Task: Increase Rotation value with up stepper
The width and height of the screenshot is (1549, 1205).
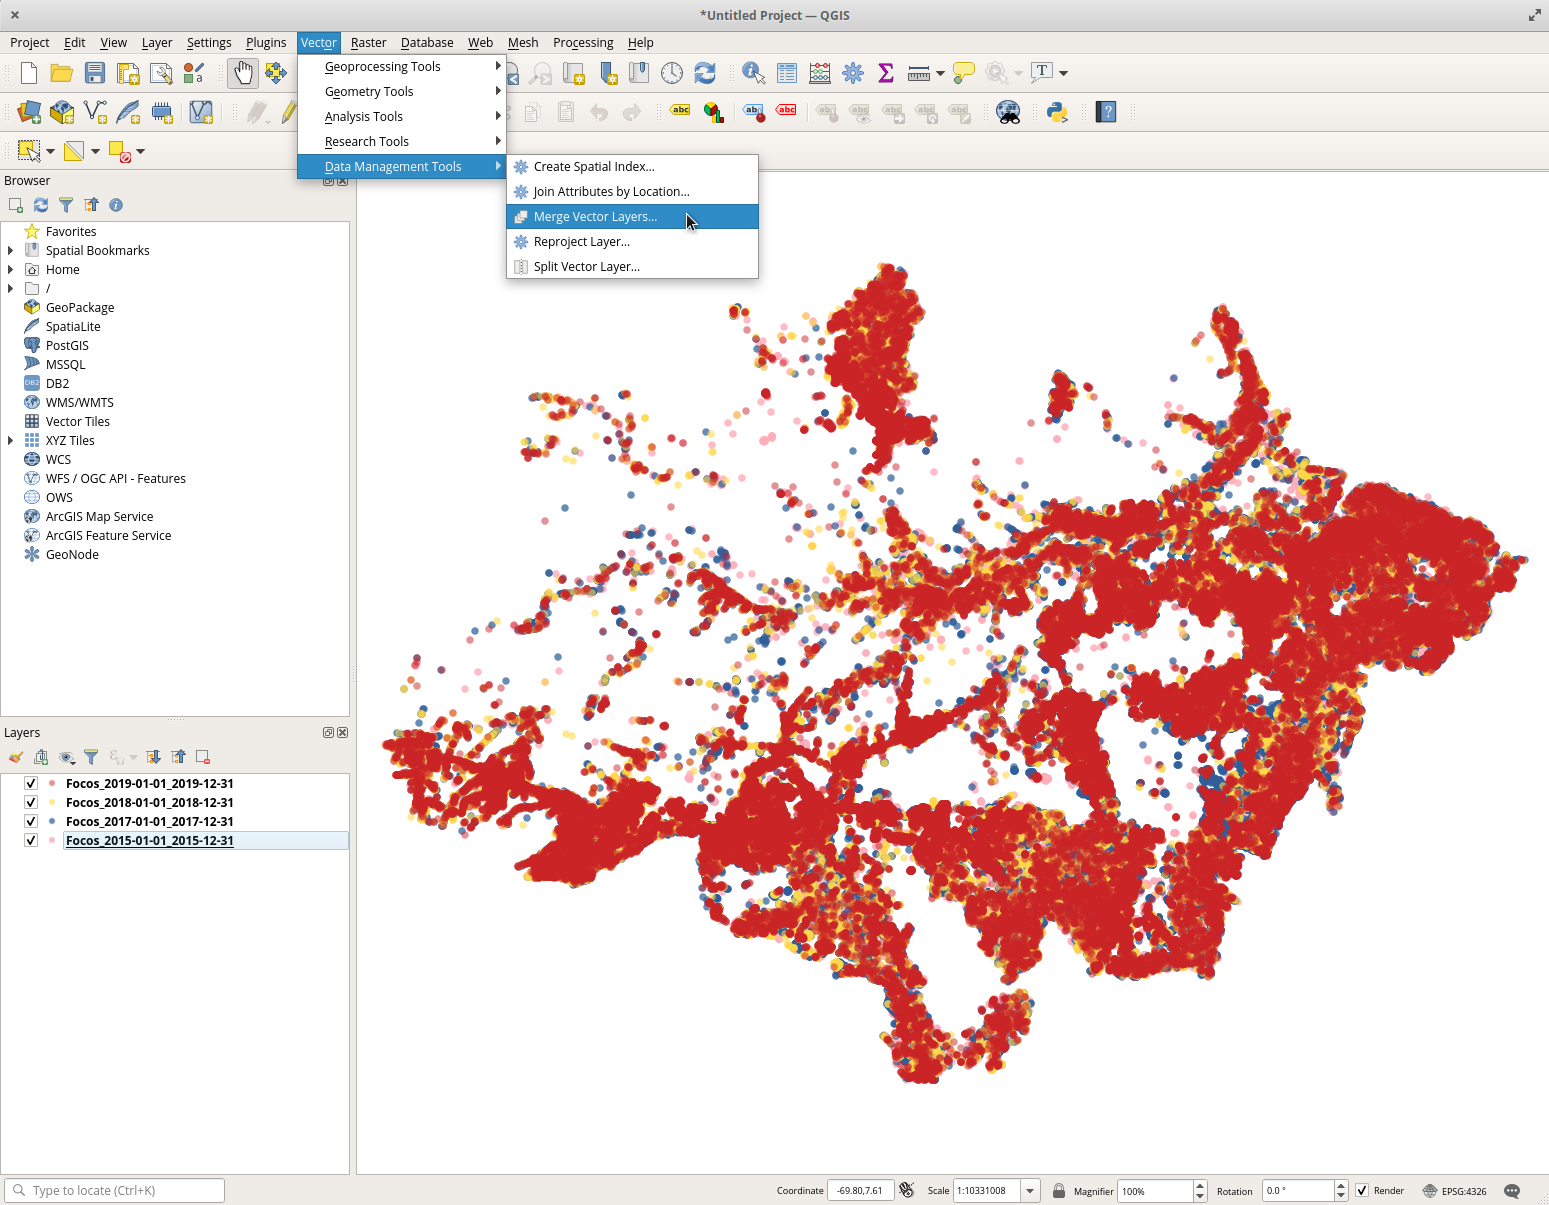Action: pos(1342,1186)
